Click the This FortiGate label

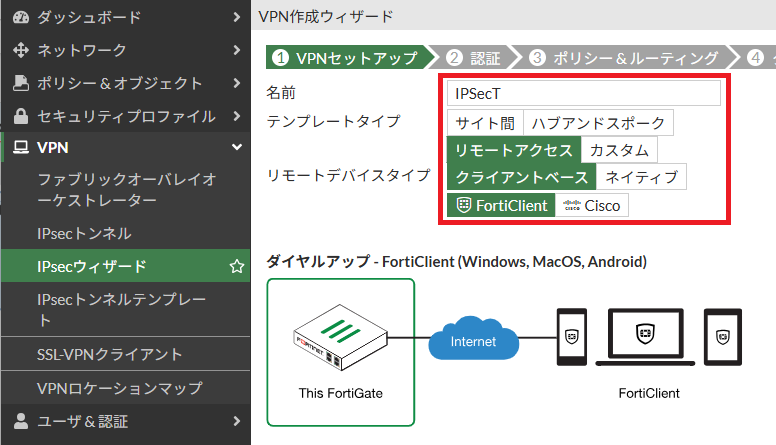[x=340, y=393]
